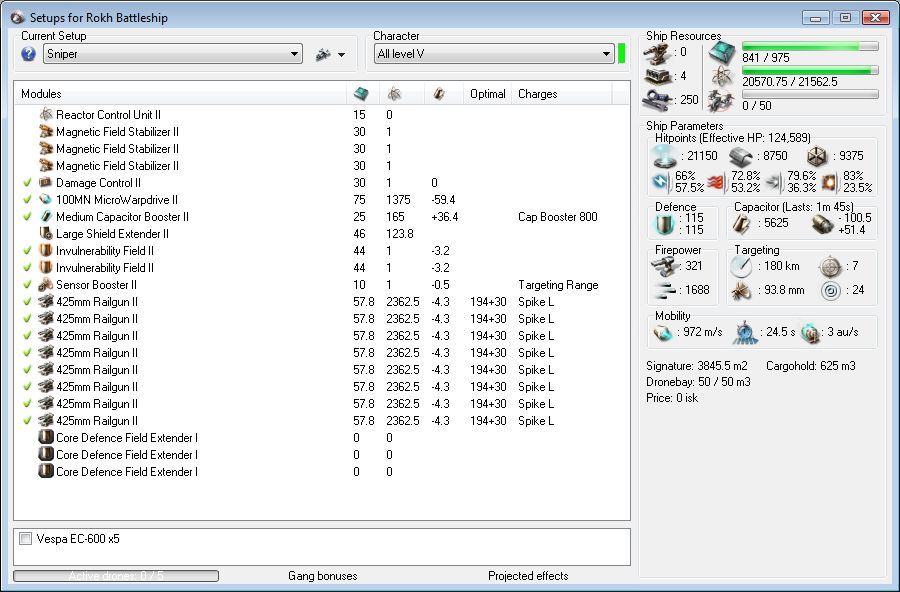Click the Active drones progress bar
Screen dimensions: 900x592
click(116, 576)
